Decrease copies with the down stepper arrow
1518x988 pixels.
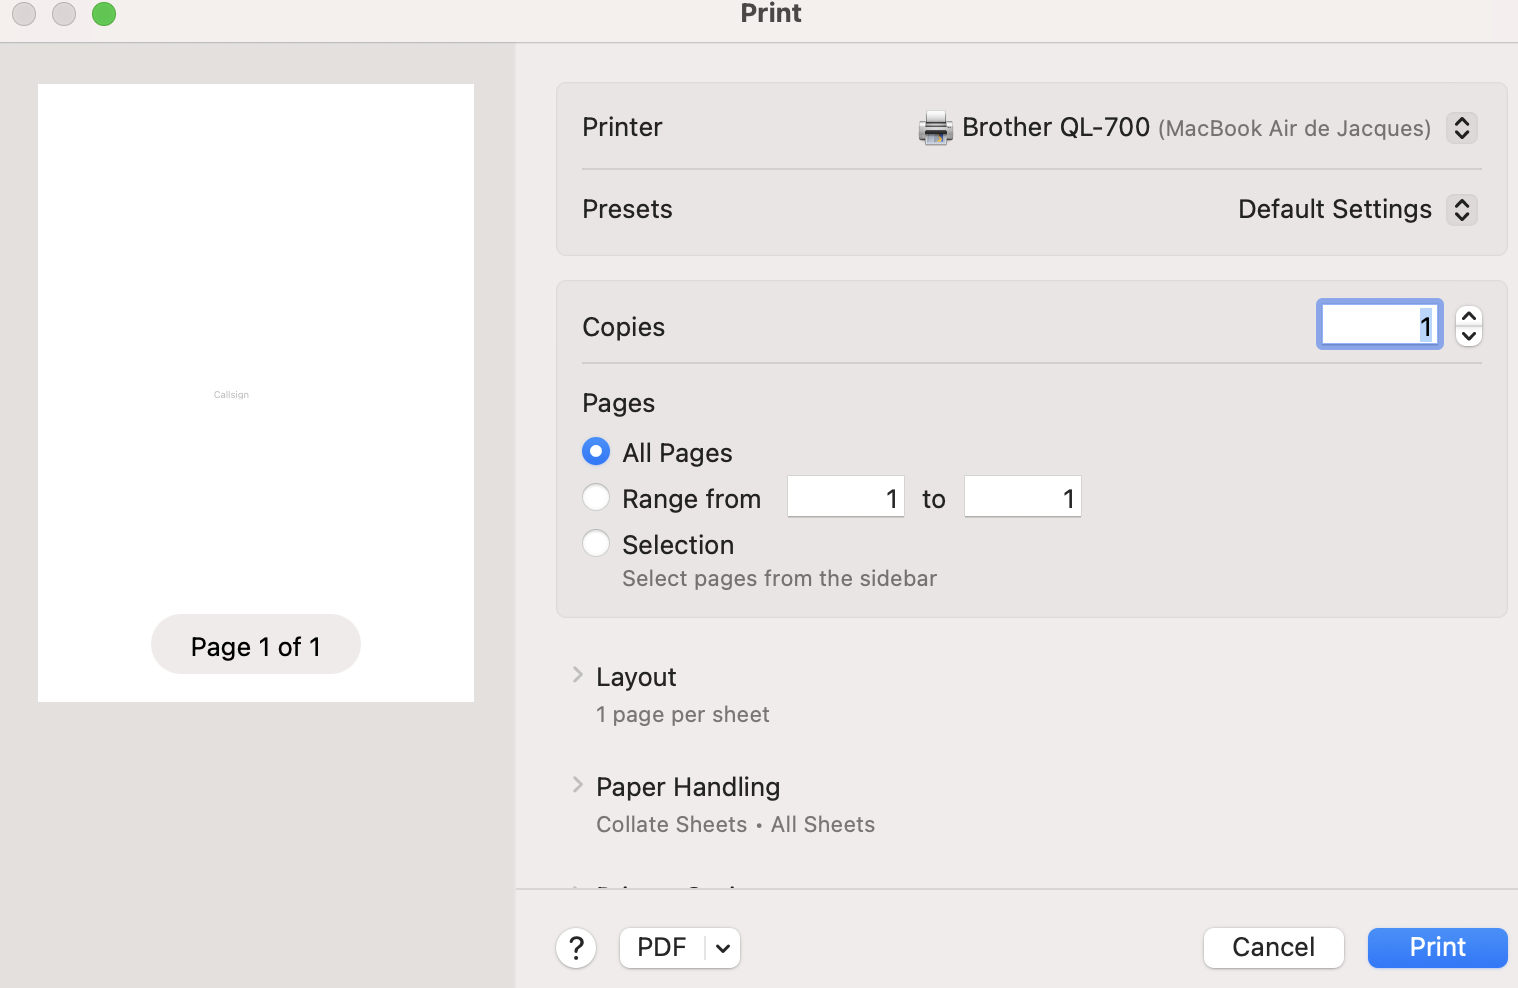click(1468, 337)
